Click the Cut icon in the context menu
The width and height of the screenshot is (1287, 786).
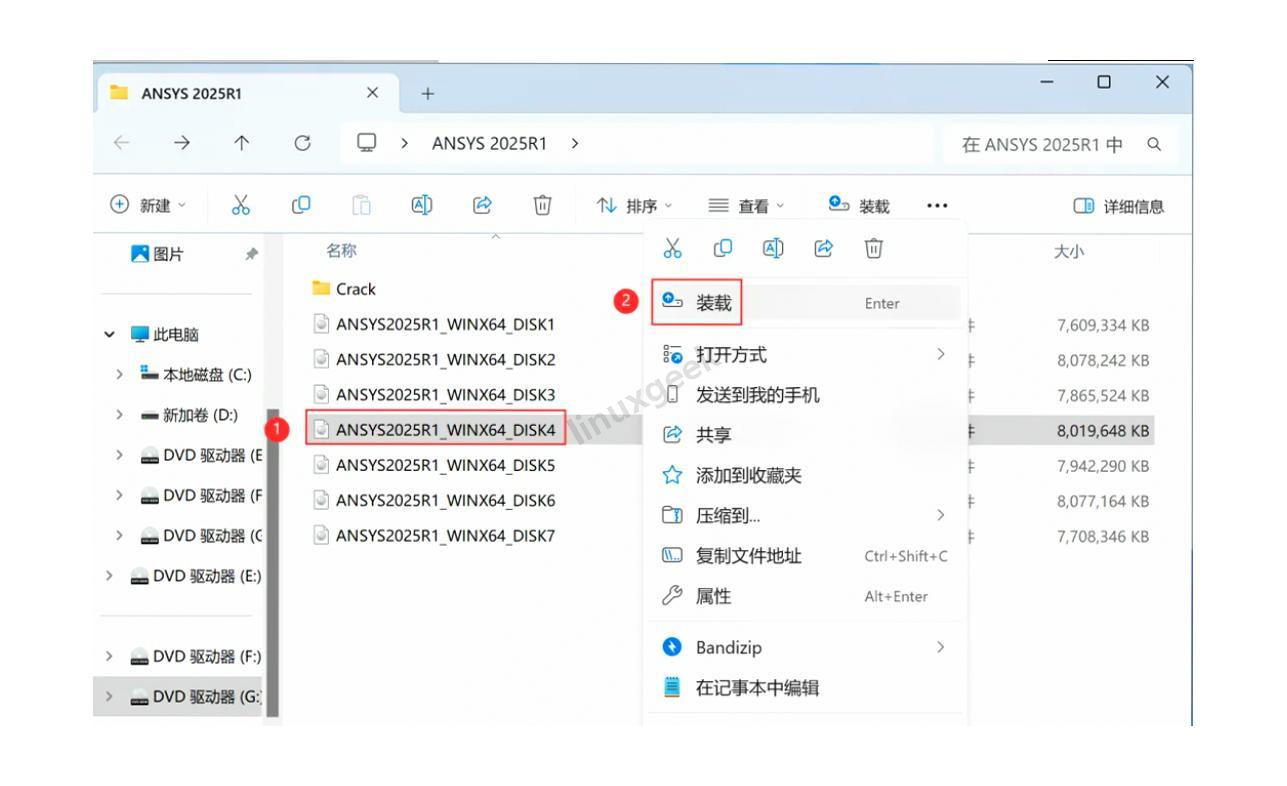point(673,248)
